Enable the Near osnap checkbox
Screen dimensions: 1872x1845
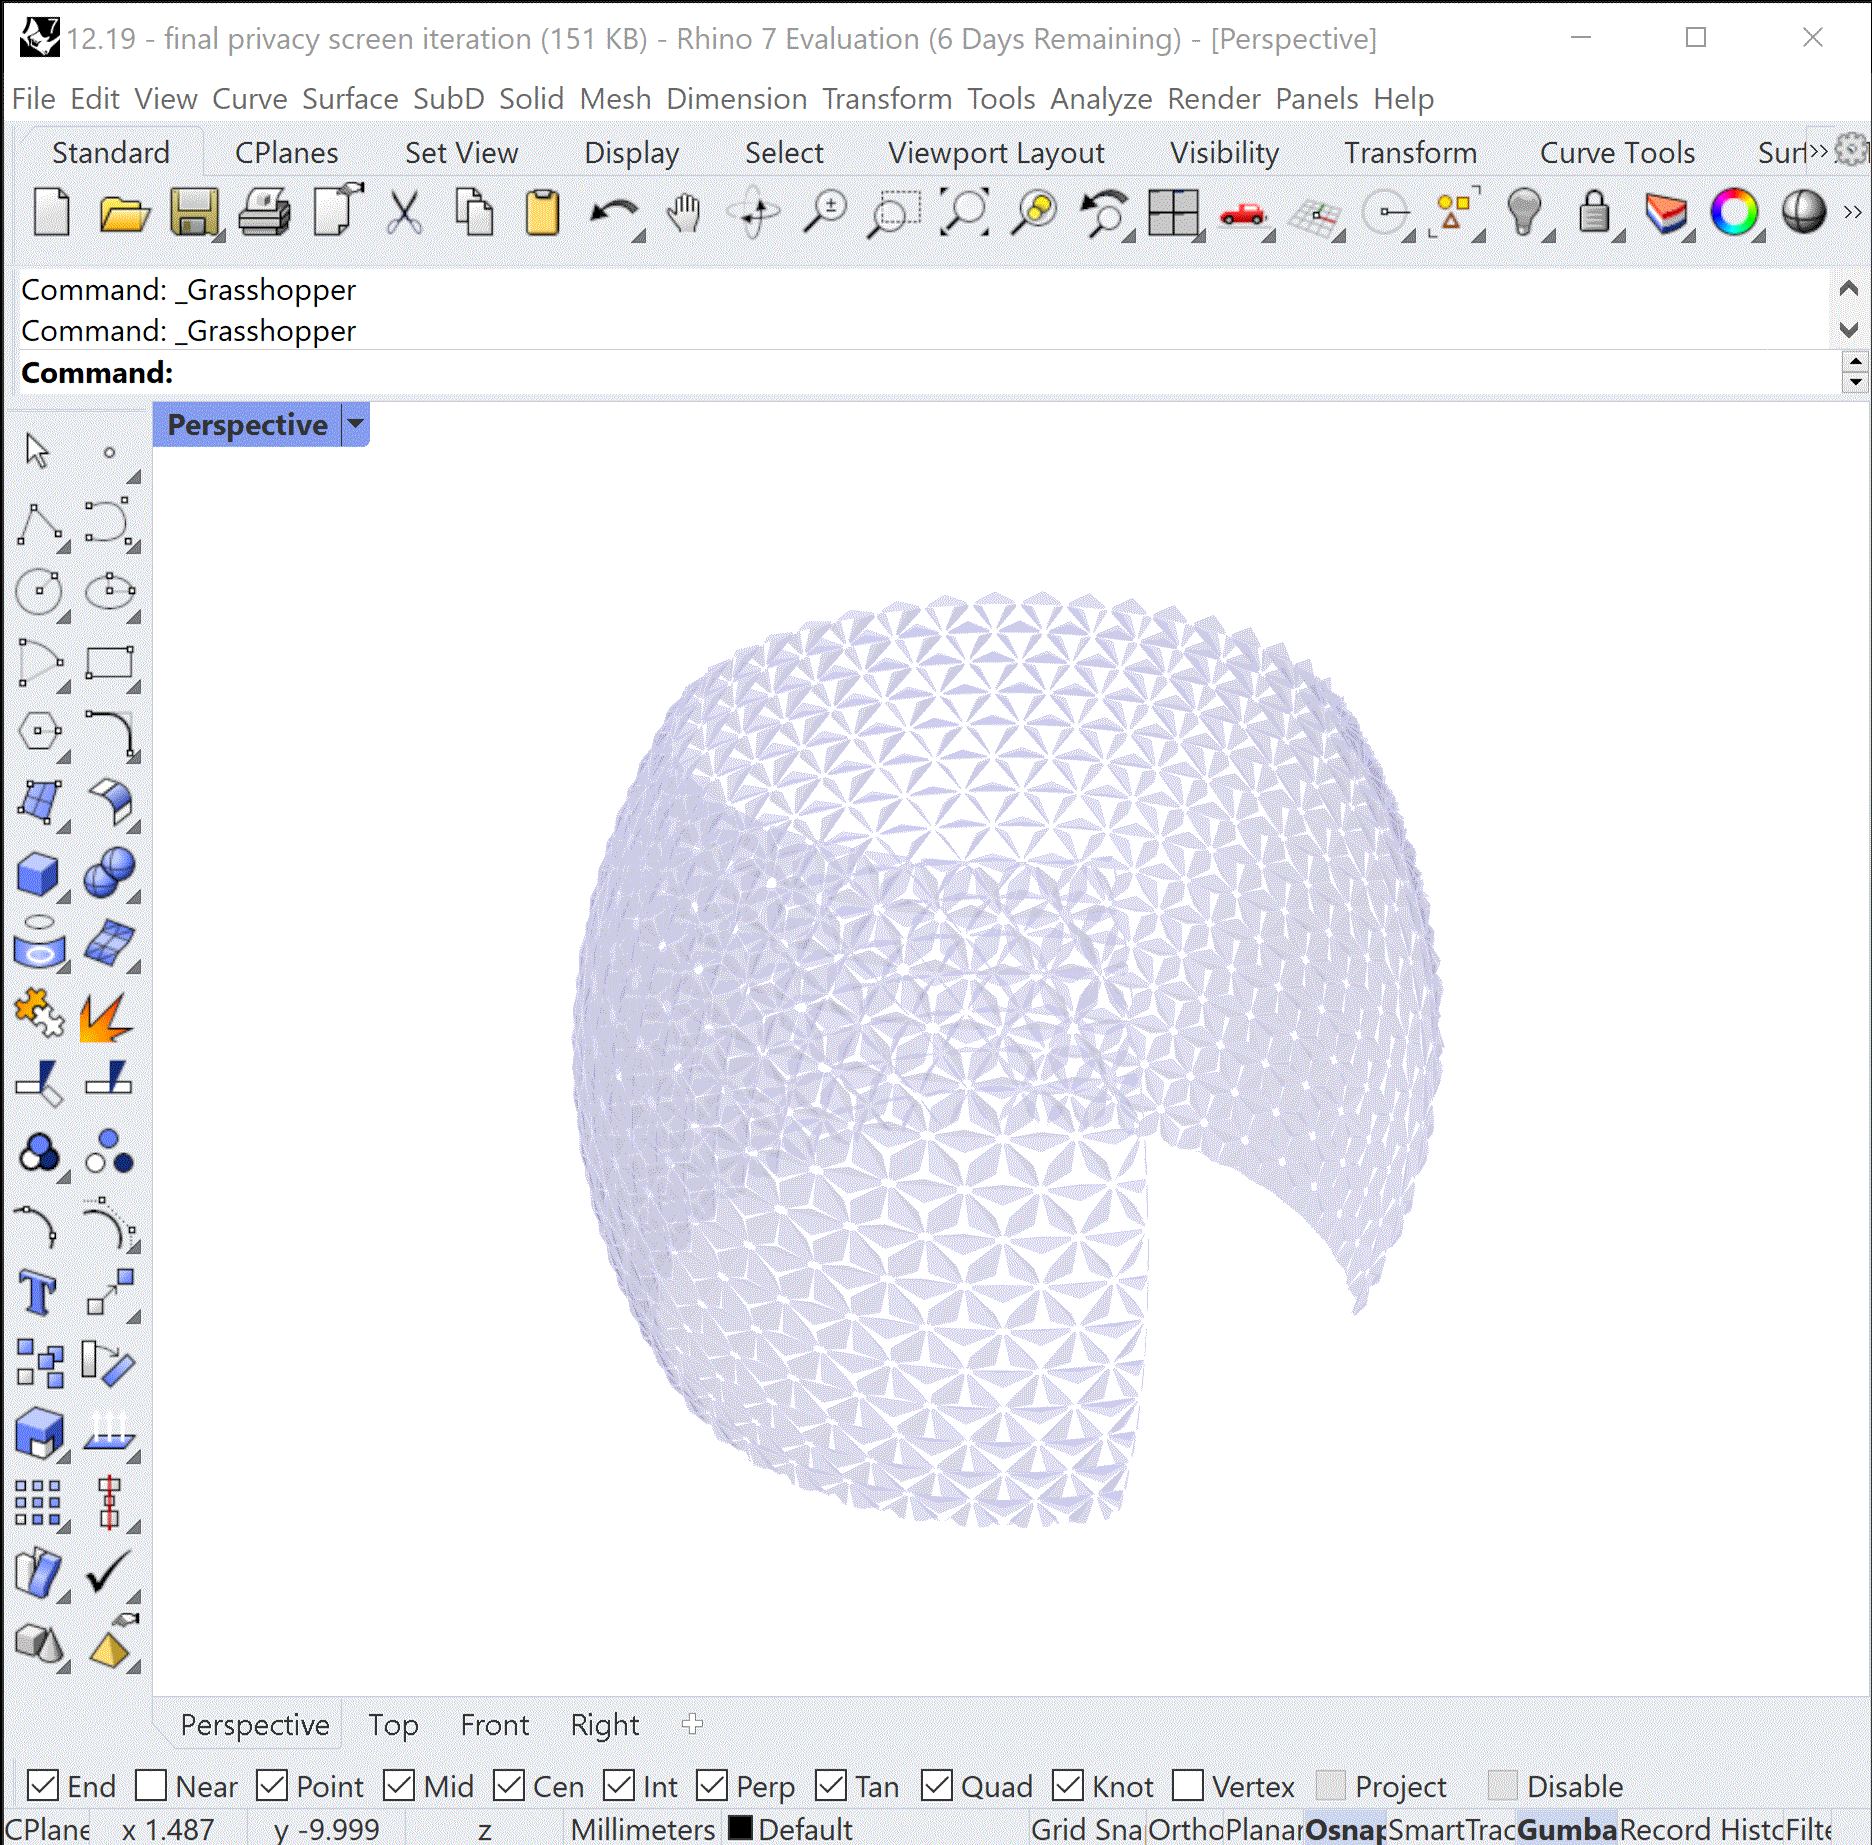(151, 1785)
